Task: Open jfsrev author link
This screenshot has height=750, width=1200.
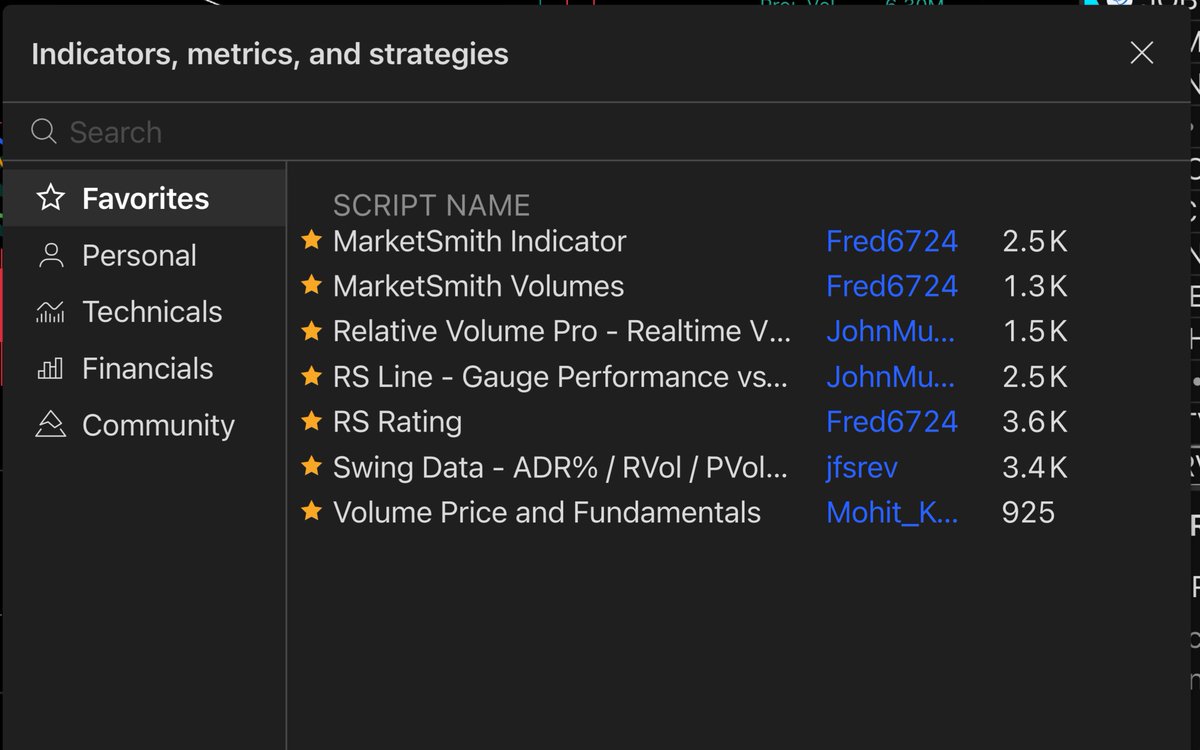Action: click(862, 467)
